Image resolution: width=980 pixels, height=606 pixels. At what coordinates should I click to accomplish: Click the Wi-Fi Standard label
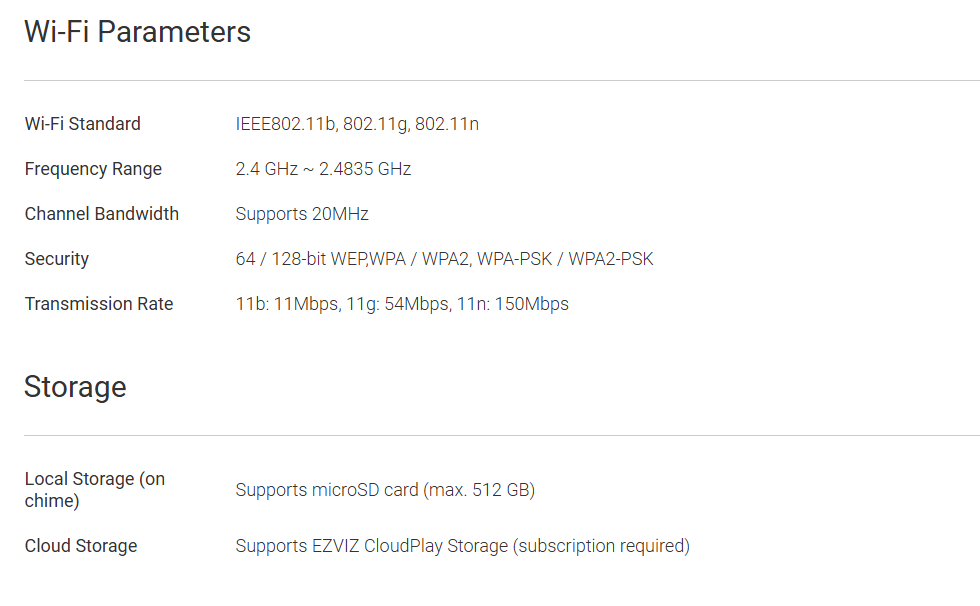82,124
